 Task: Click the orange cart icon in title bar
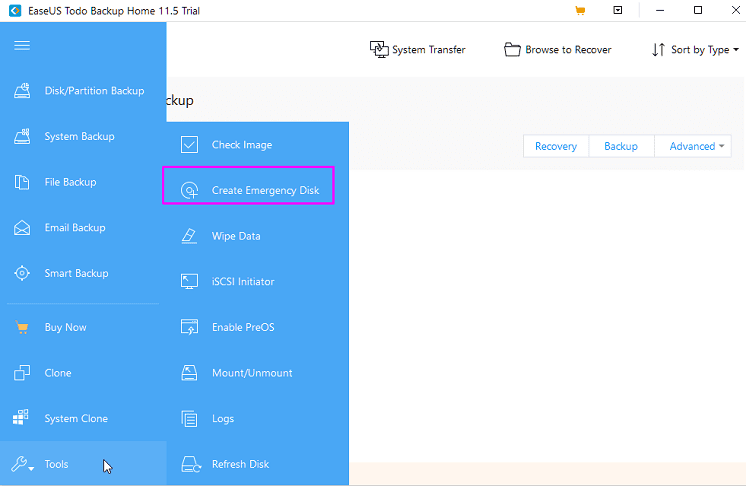click(580, 10)
